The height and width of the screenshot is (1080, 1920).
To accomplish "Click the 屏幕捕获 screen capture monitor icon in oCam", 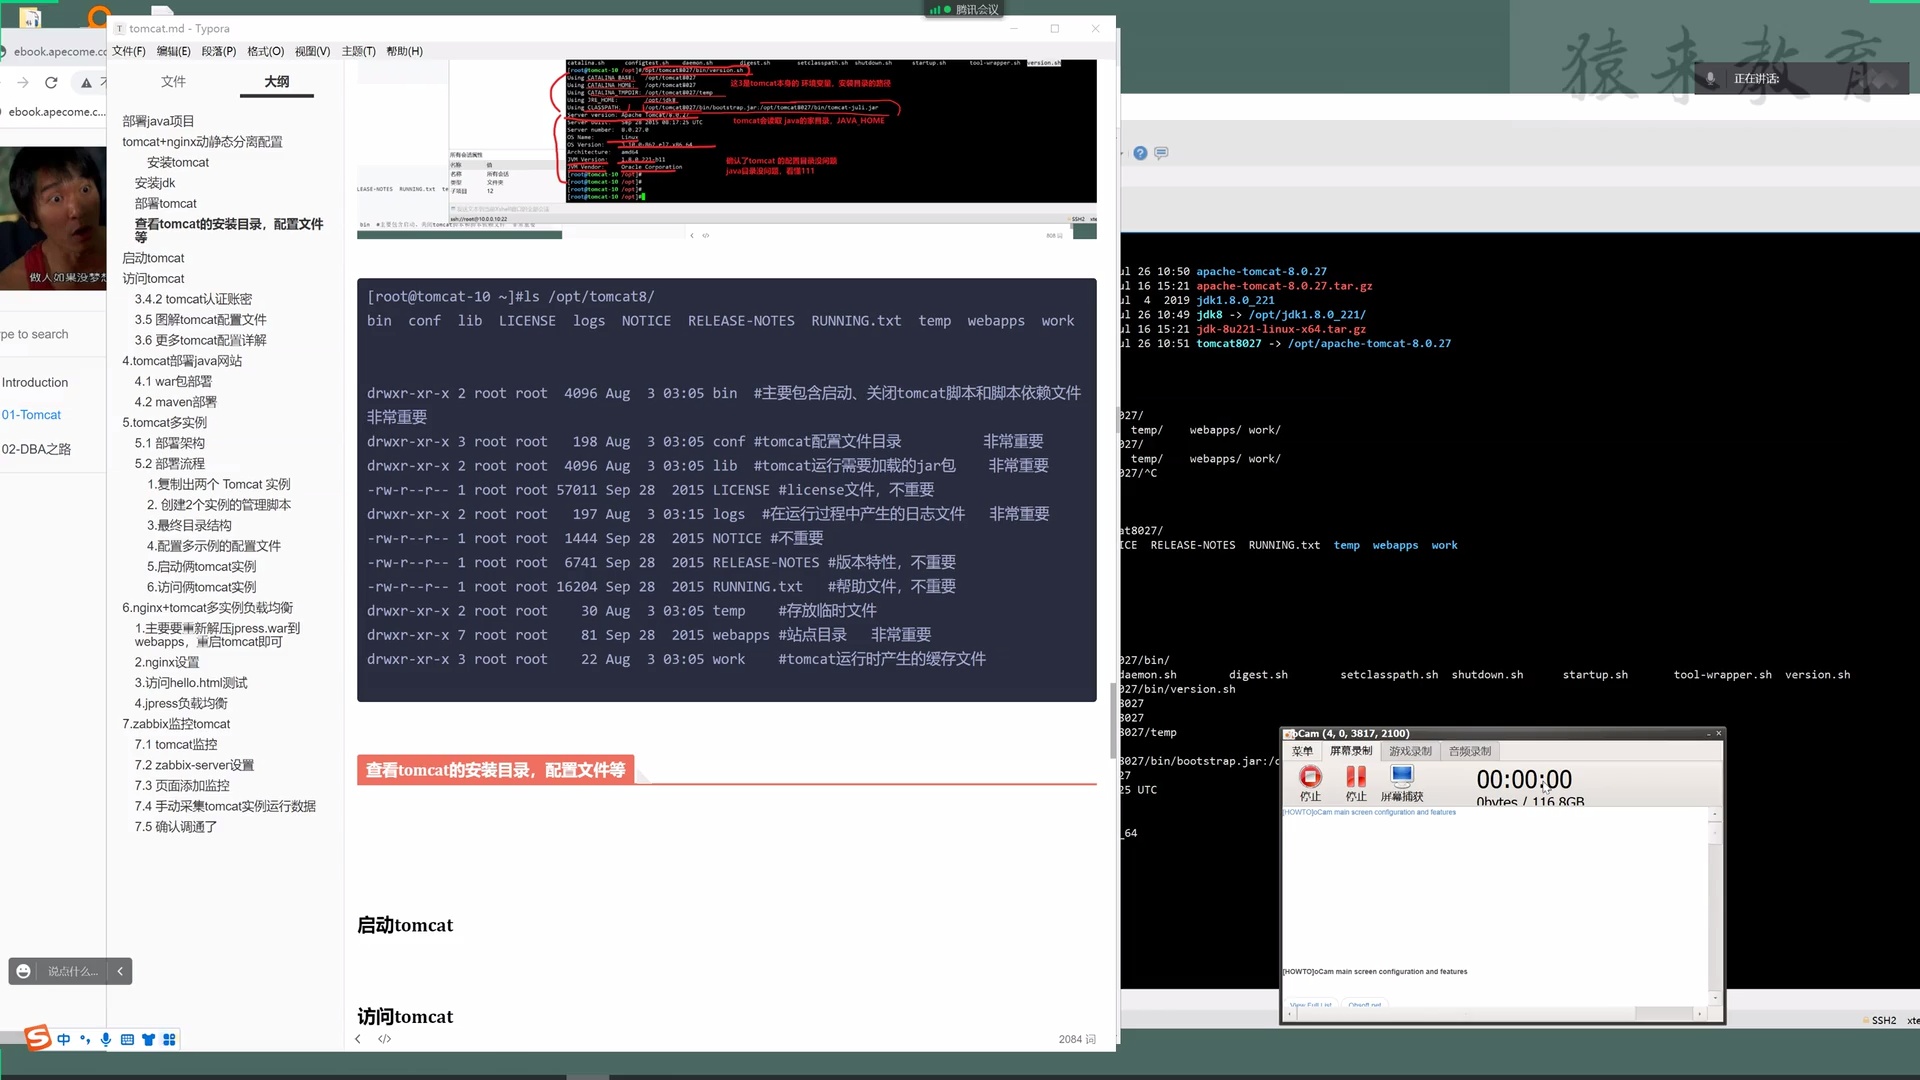I will coord(1402,777).
